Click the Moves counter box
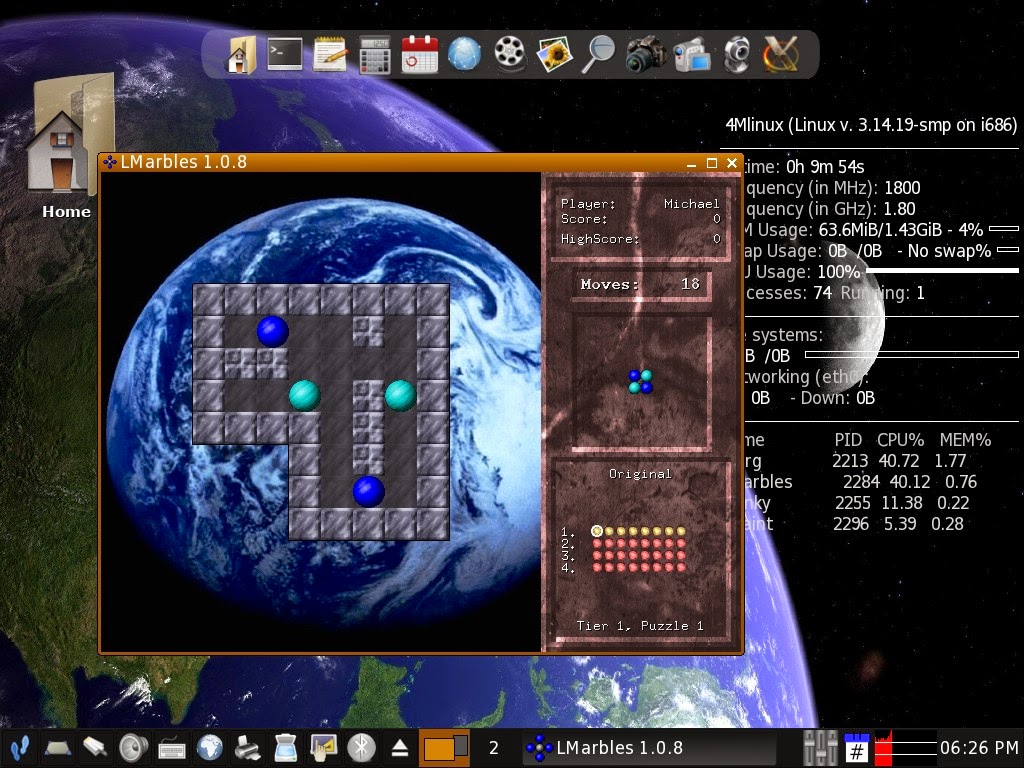 pos(641,285)
